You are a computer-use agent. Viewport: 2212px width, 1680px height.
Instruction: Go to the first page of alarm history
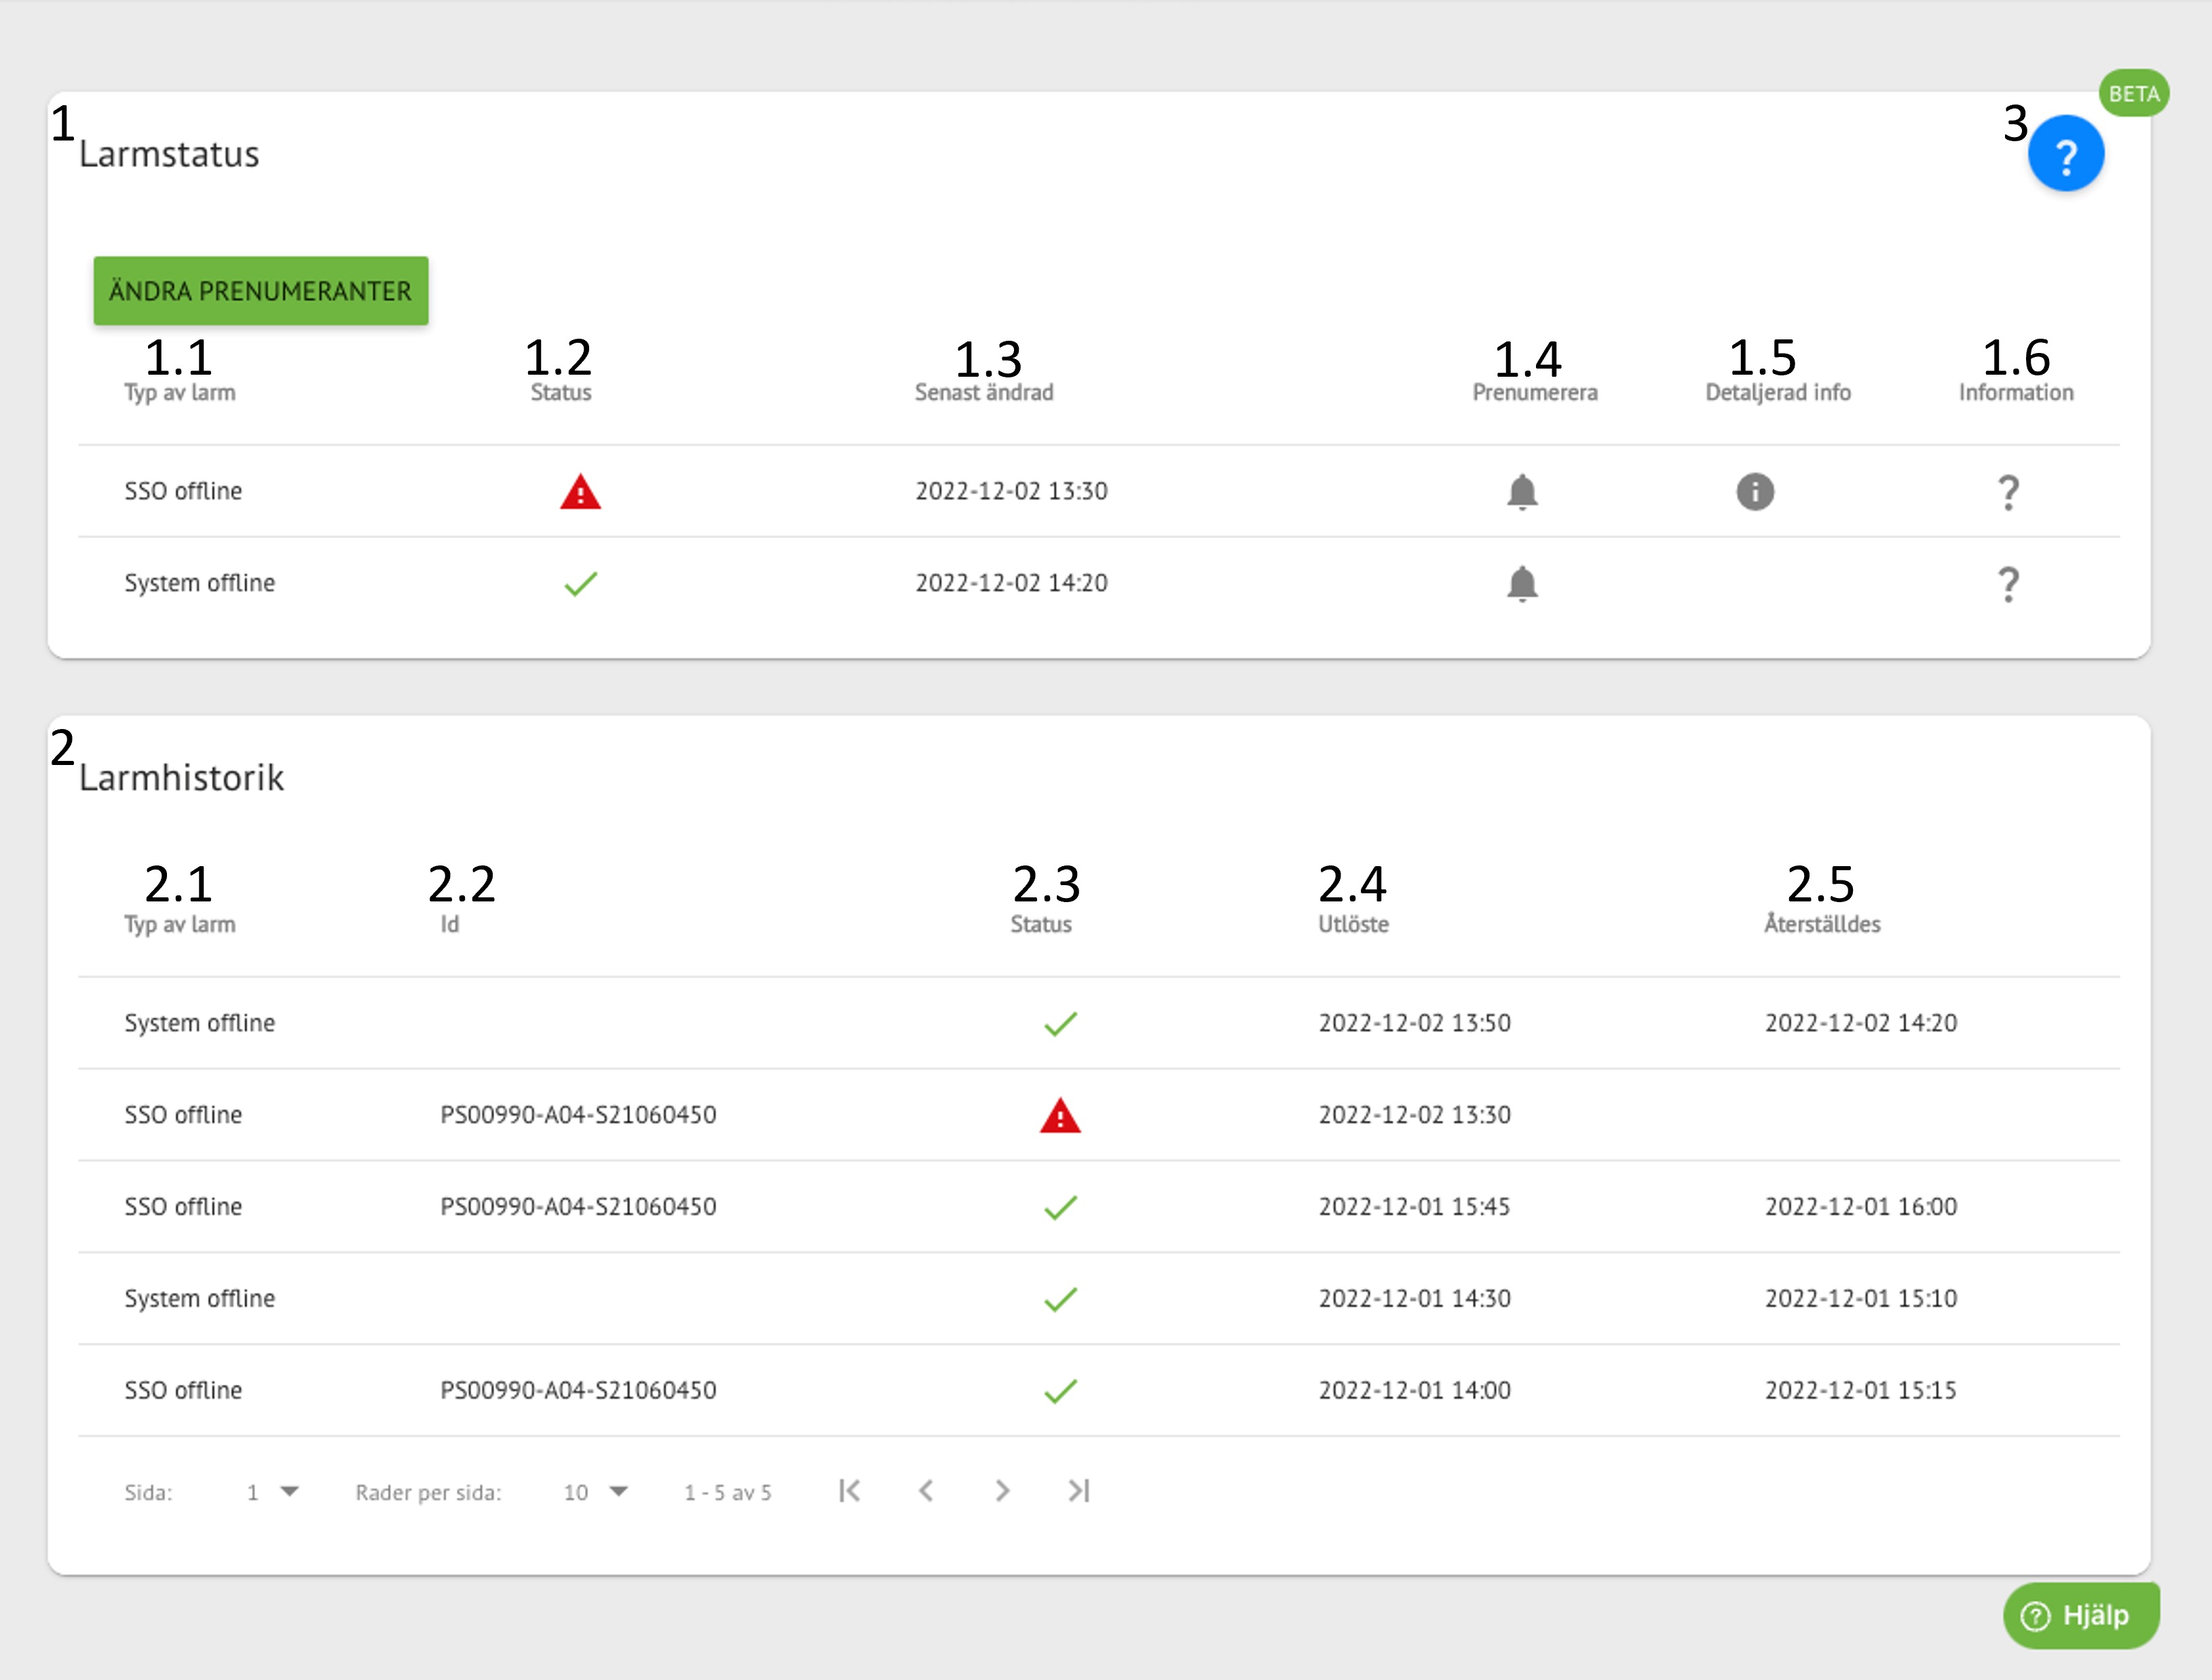point(849,1491)
